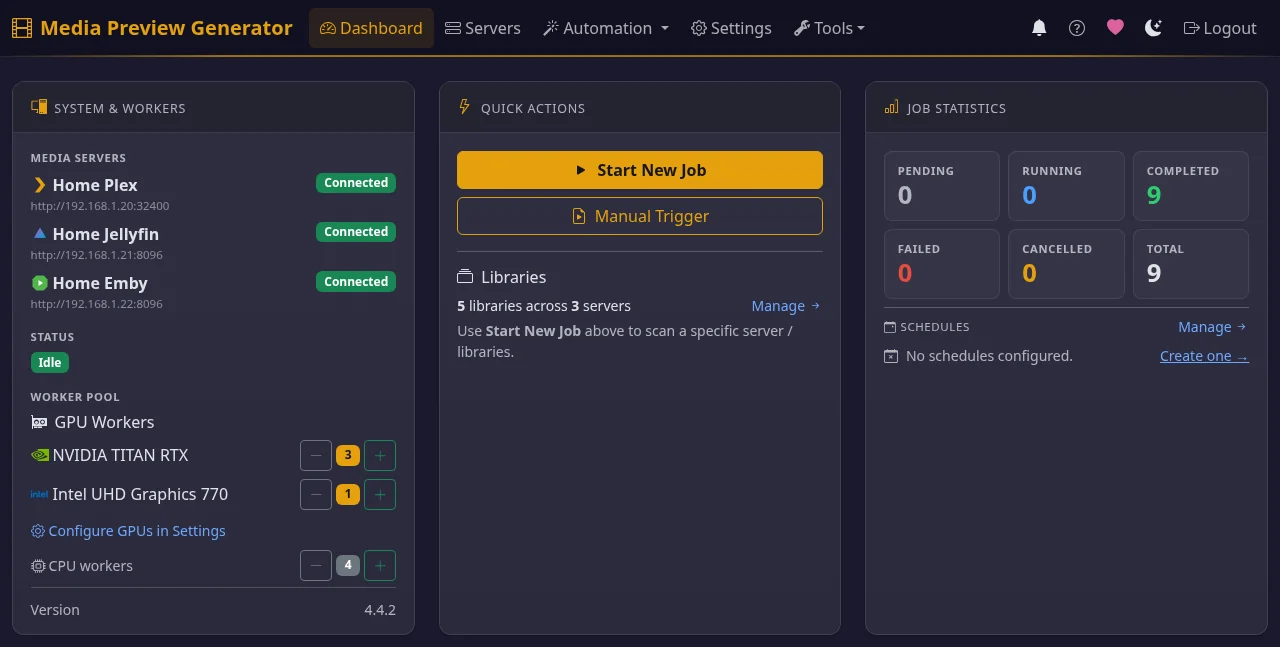
Task: Click the GPU Workers card icon
Action: click(39, 422)
